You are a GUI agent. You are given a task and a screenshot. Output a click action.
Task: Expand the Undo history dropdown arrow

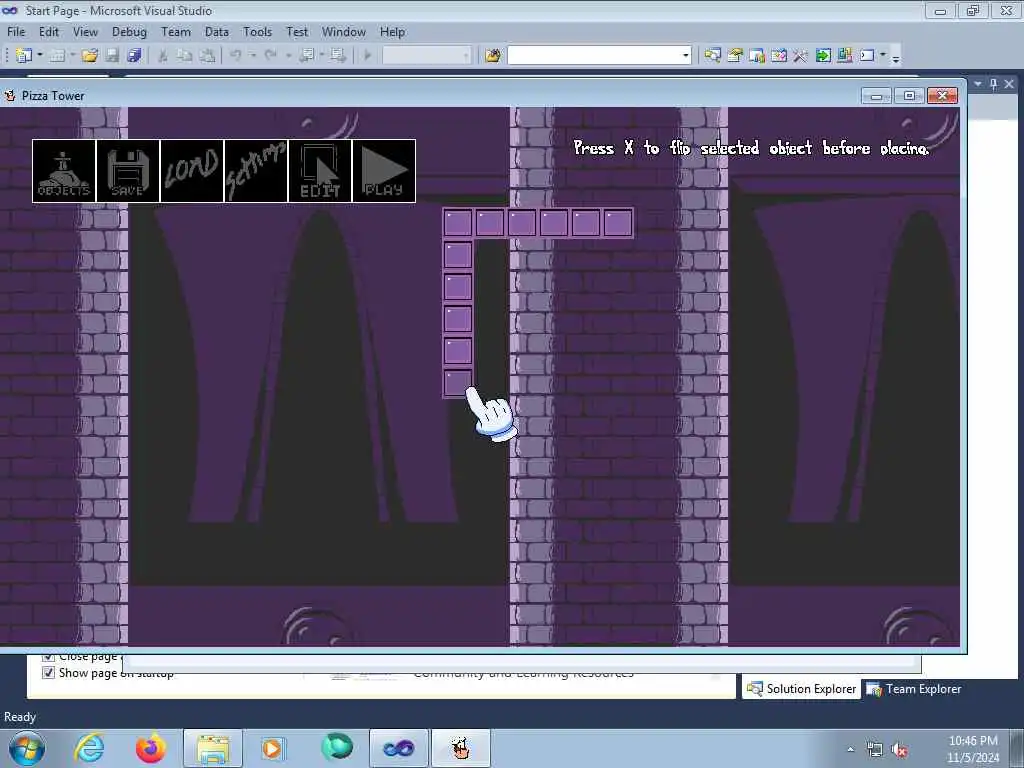pyautogui.click(x=253, y=56)
